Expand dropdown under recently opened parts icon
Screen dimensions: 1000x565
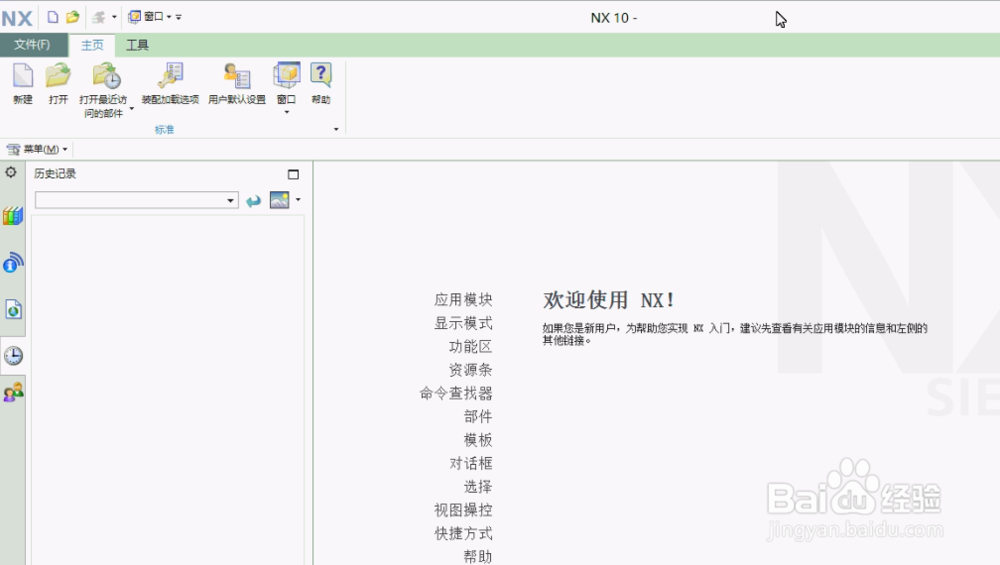pos(131,109)
